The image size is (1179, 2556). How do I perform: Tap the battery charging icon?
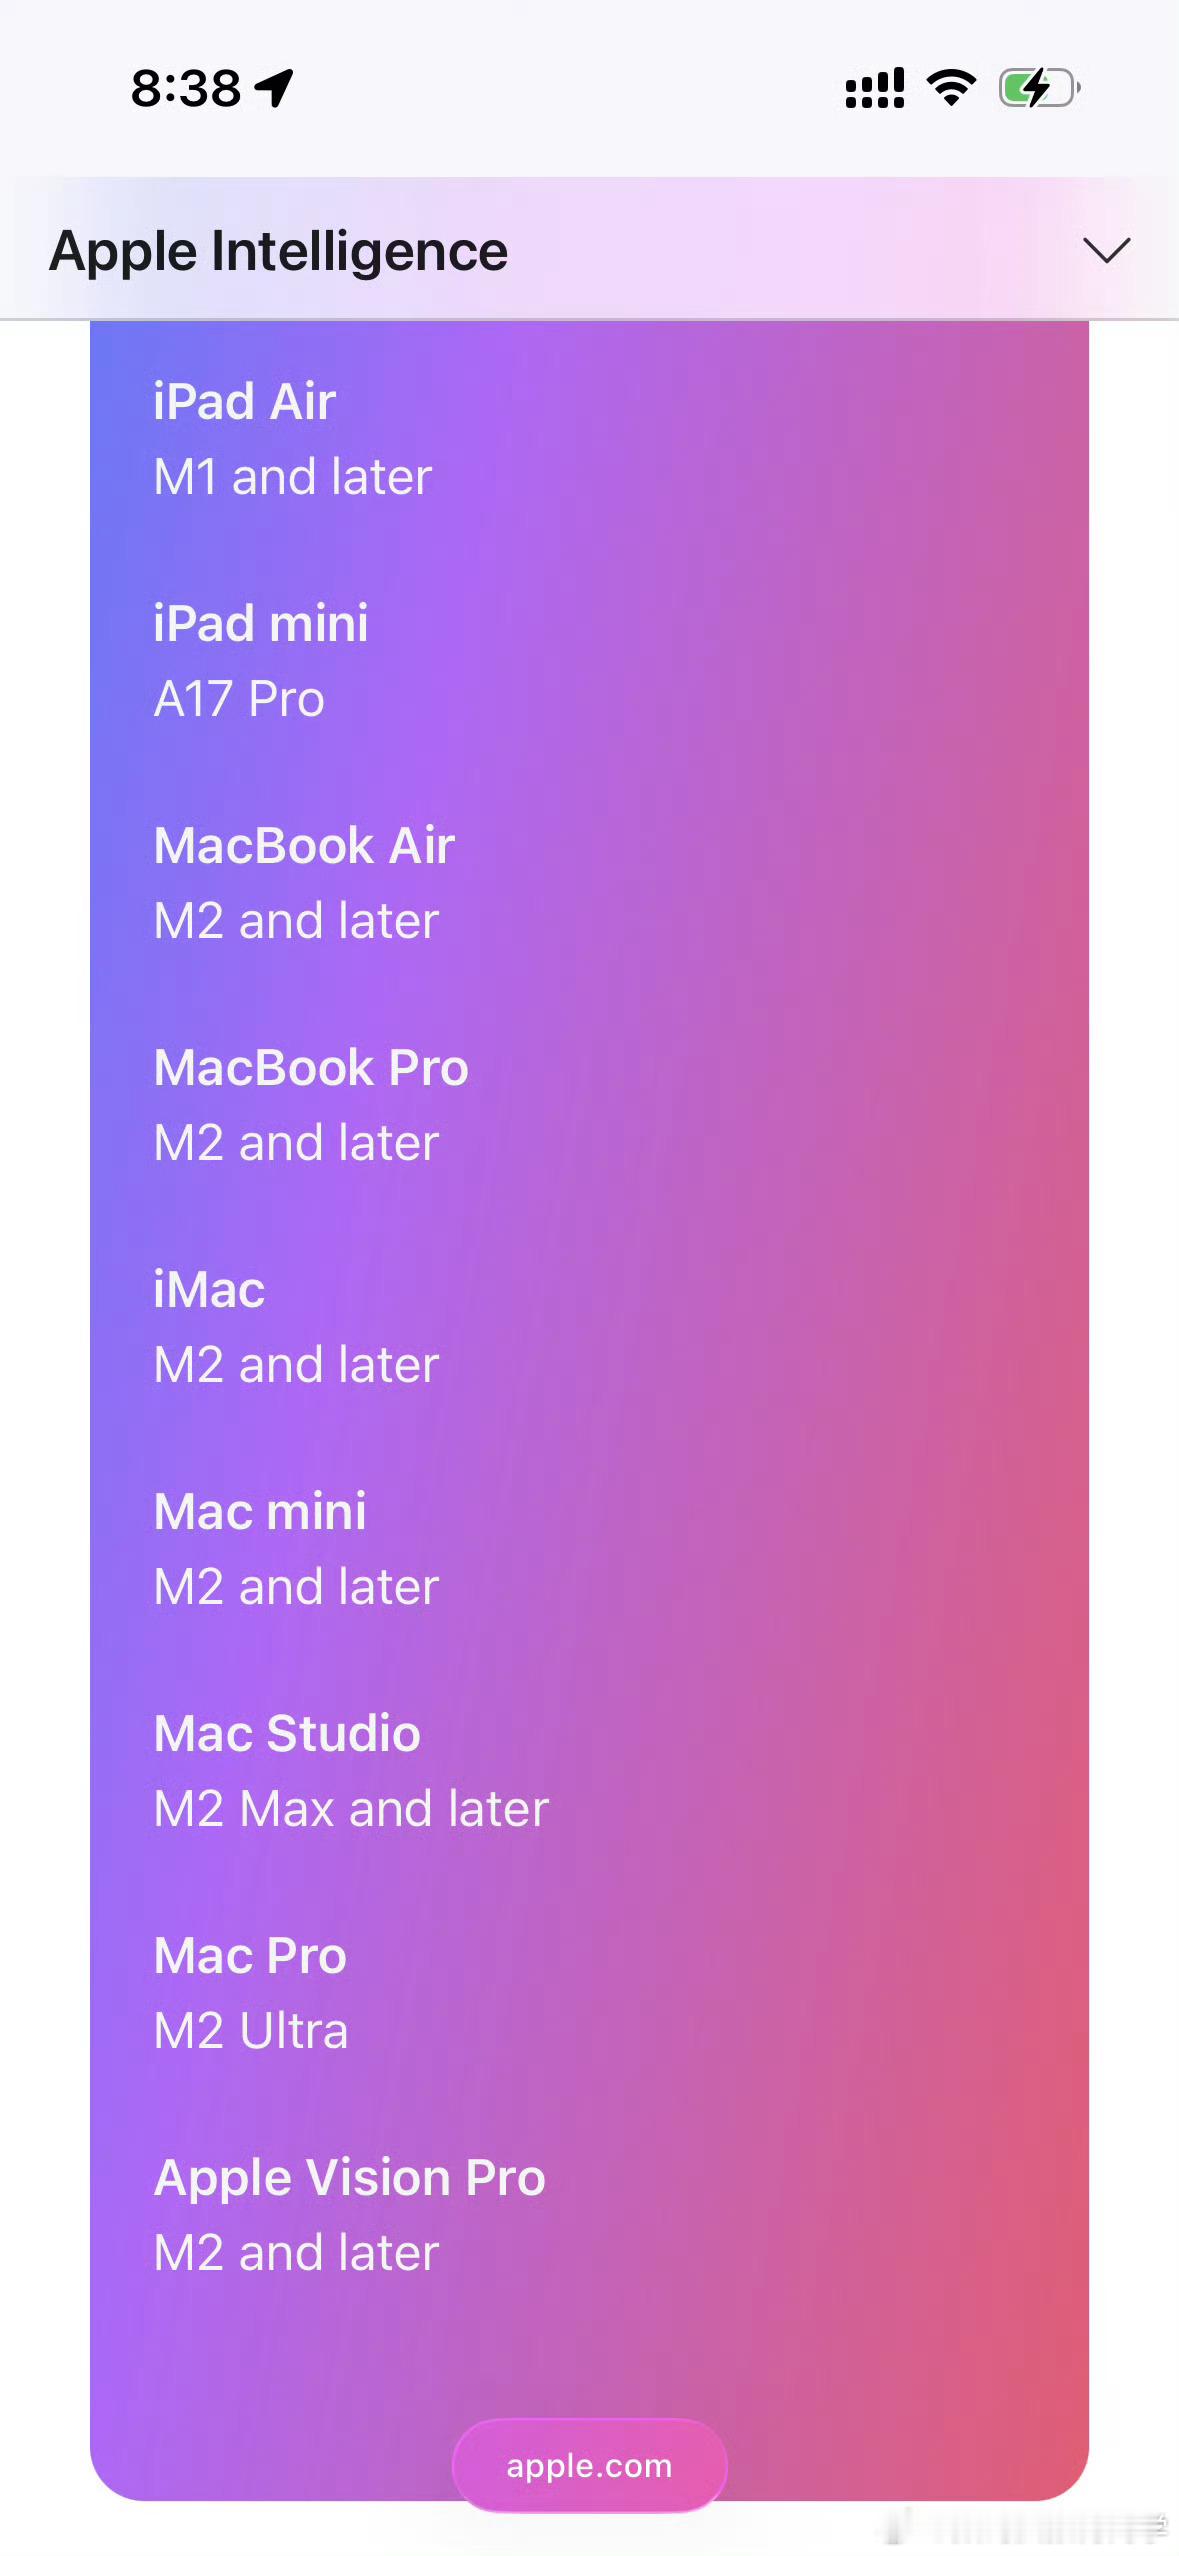tap(1039, 88)
